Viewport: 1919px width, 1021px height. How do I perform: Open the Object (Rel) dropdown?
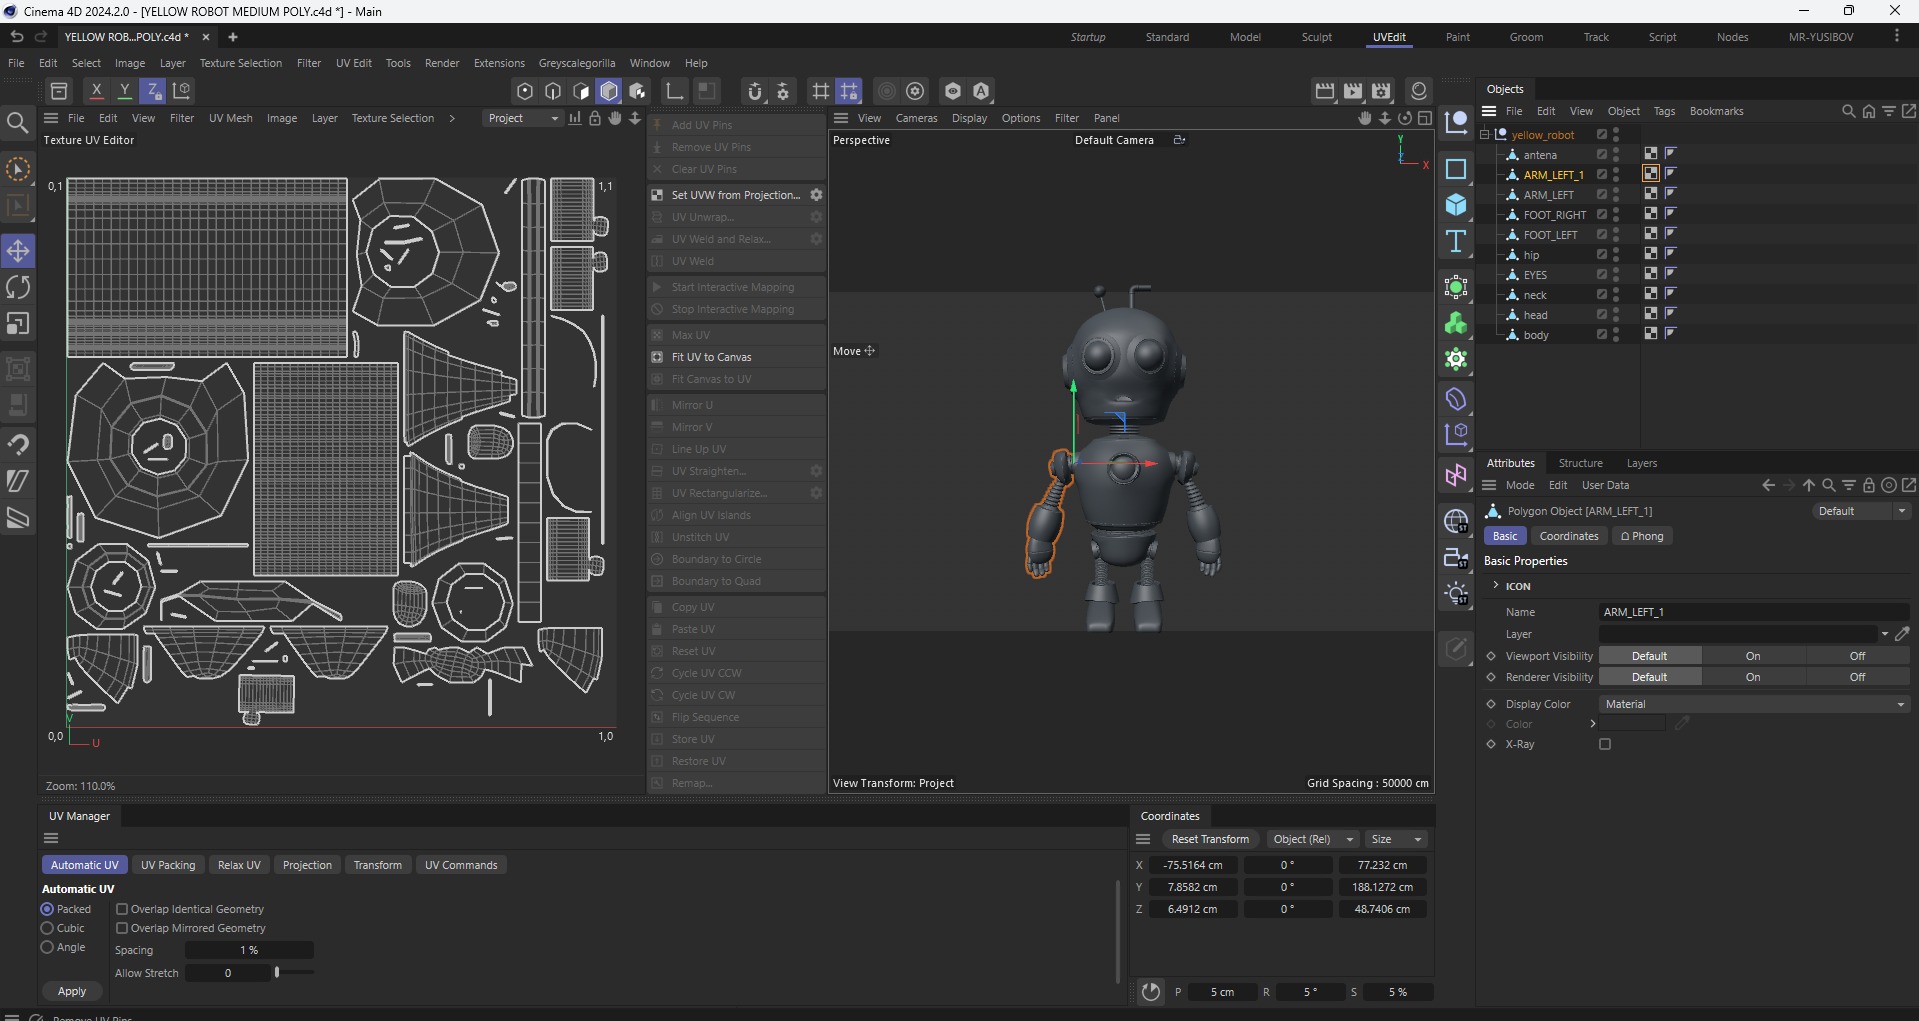(1311, 839)
